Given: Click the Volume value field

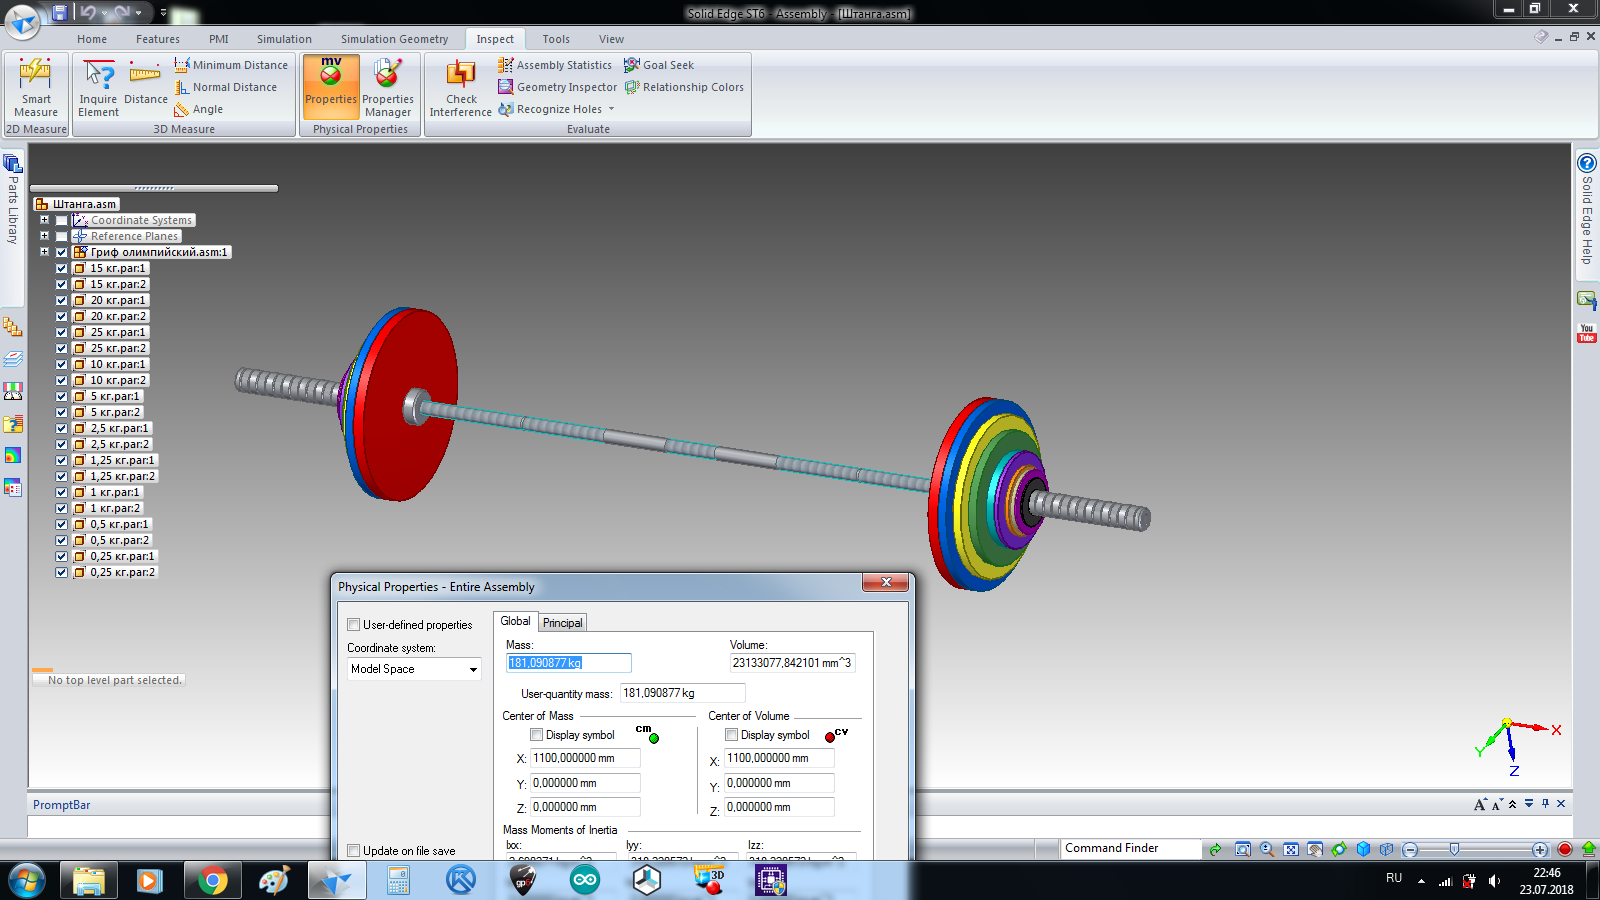Looking at the screenshot, I should [792, 663].
